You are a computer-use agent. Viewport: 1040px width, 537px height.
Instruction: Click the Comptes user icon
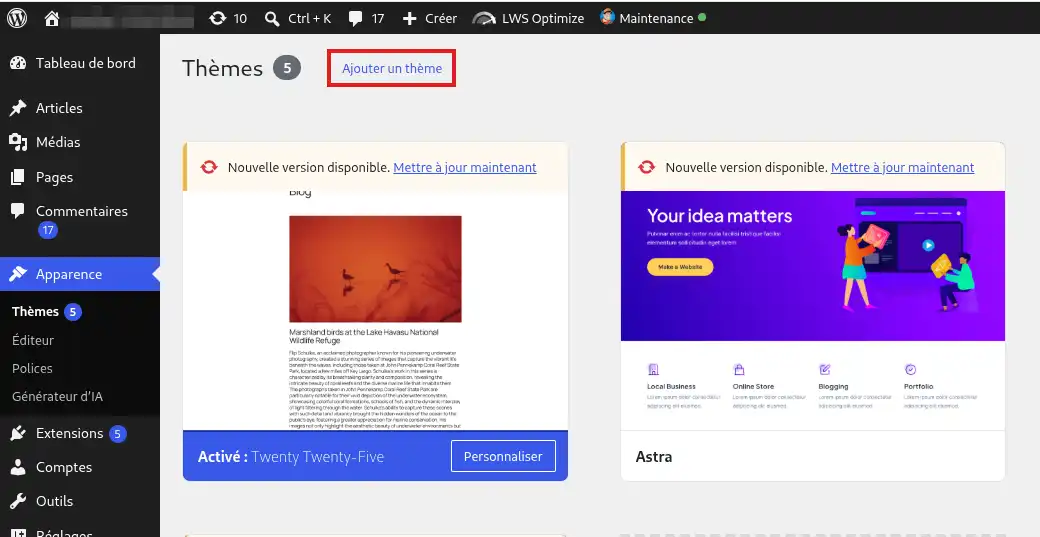(x=18, y=467)
